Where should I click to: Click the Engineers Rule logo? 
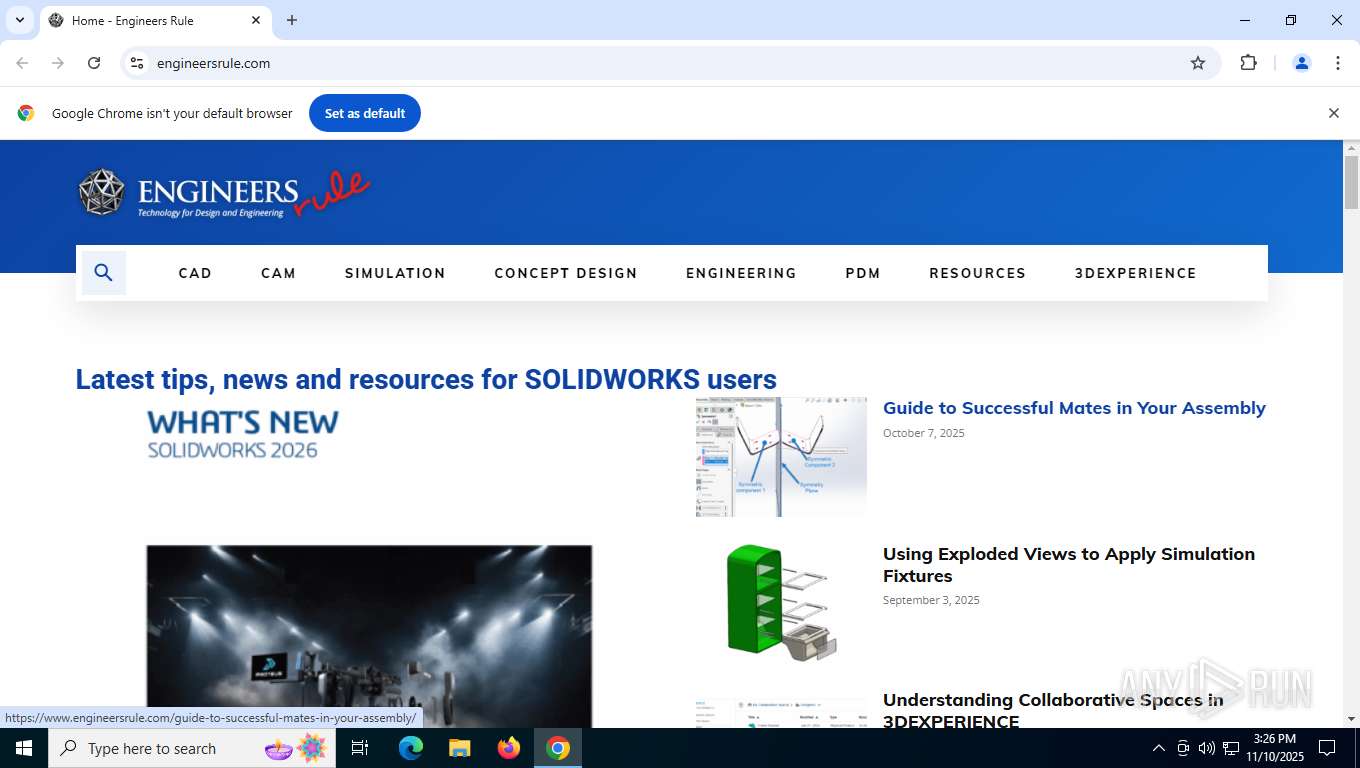pos(225,193)
